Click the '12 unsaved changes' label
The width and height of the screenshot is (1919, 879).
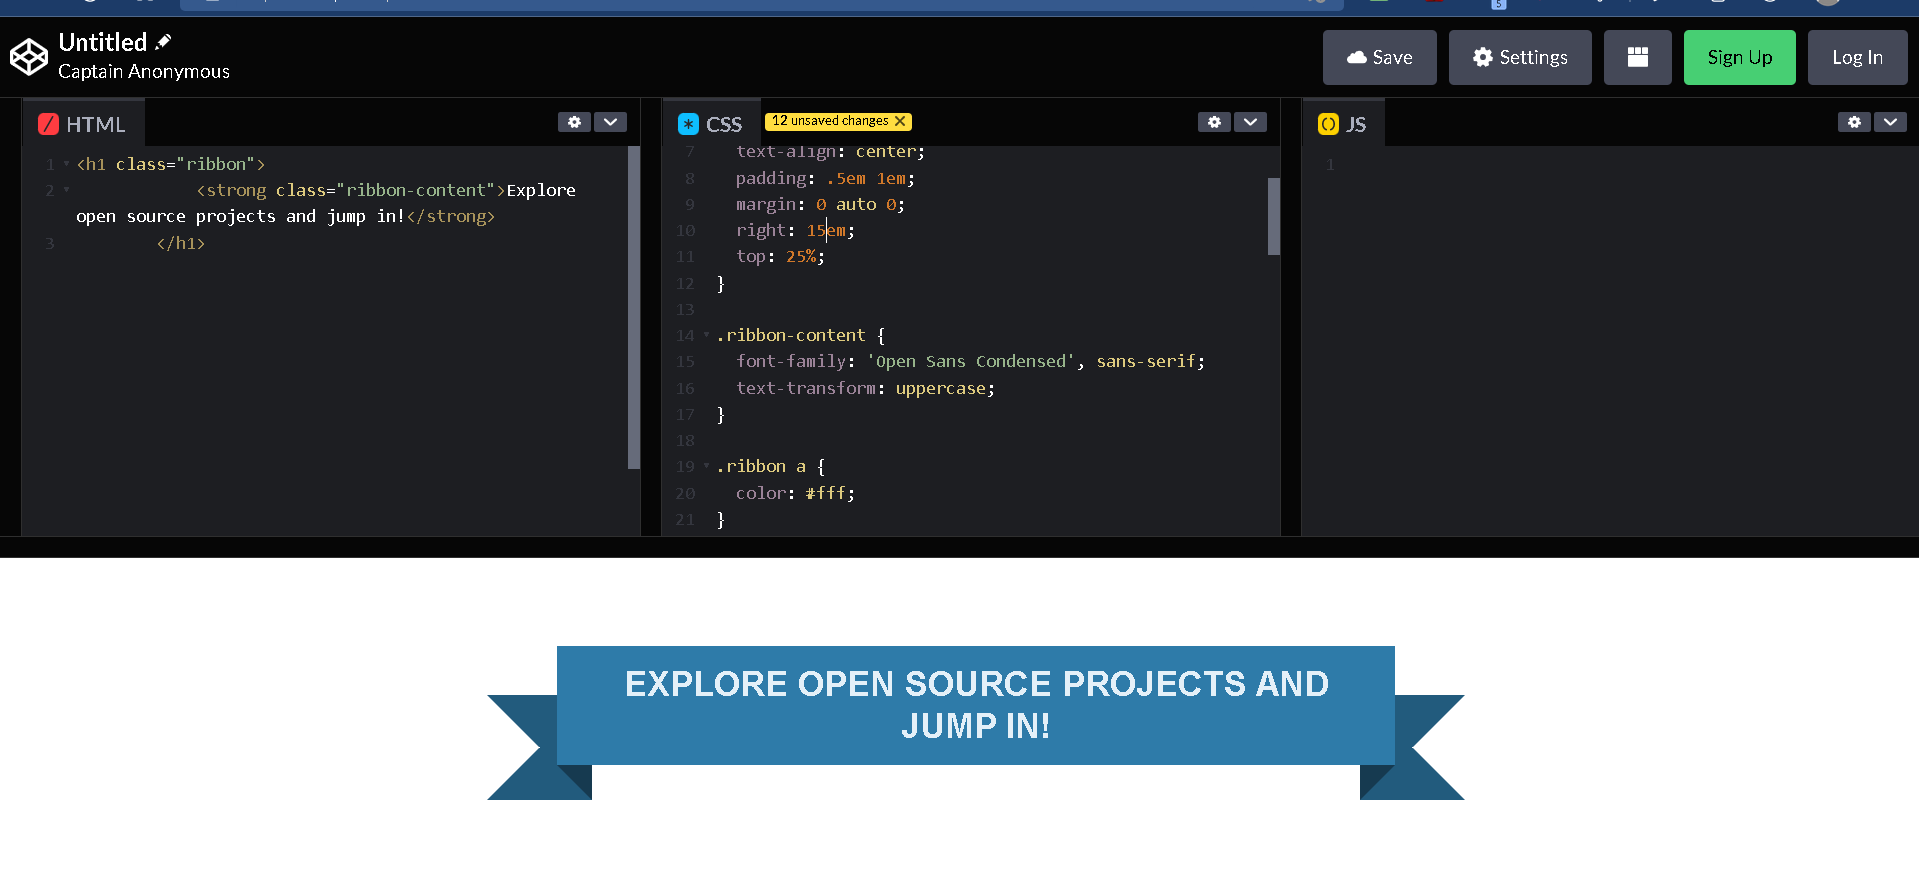pyautogui.click(x=829, y=121)
